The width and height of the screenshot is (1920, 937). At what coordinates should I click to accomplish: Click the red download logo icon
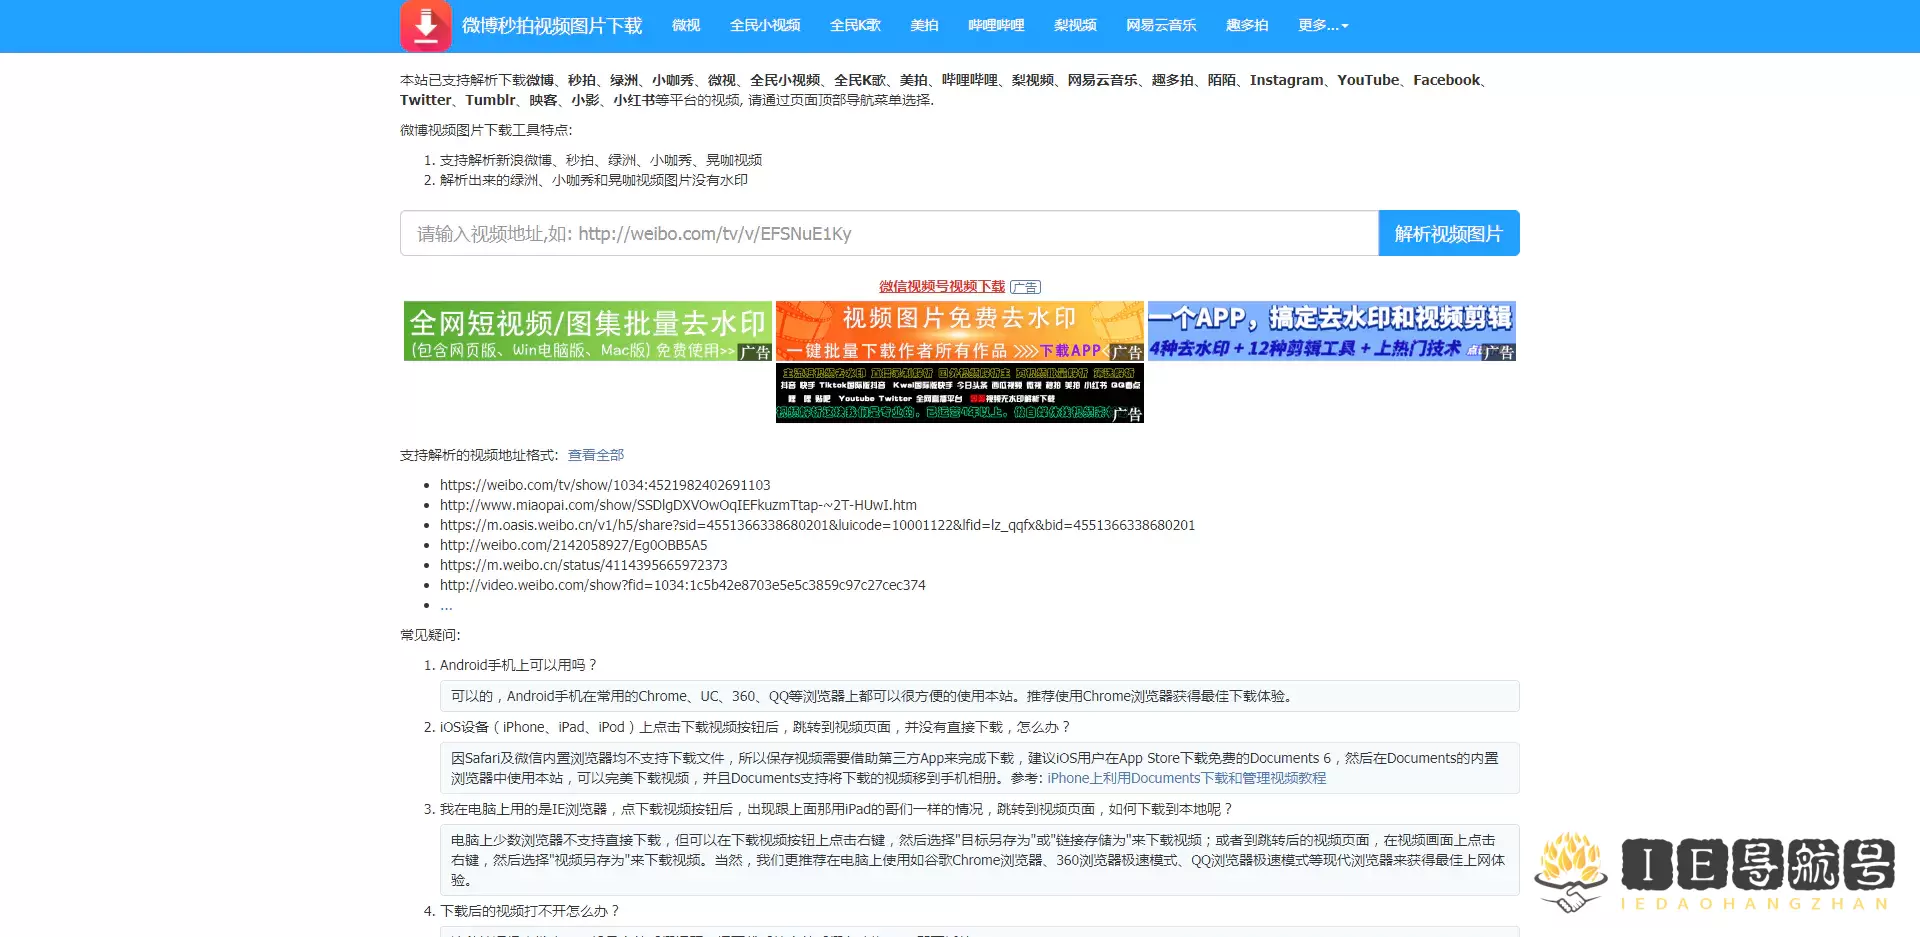[x=427, y=25]
